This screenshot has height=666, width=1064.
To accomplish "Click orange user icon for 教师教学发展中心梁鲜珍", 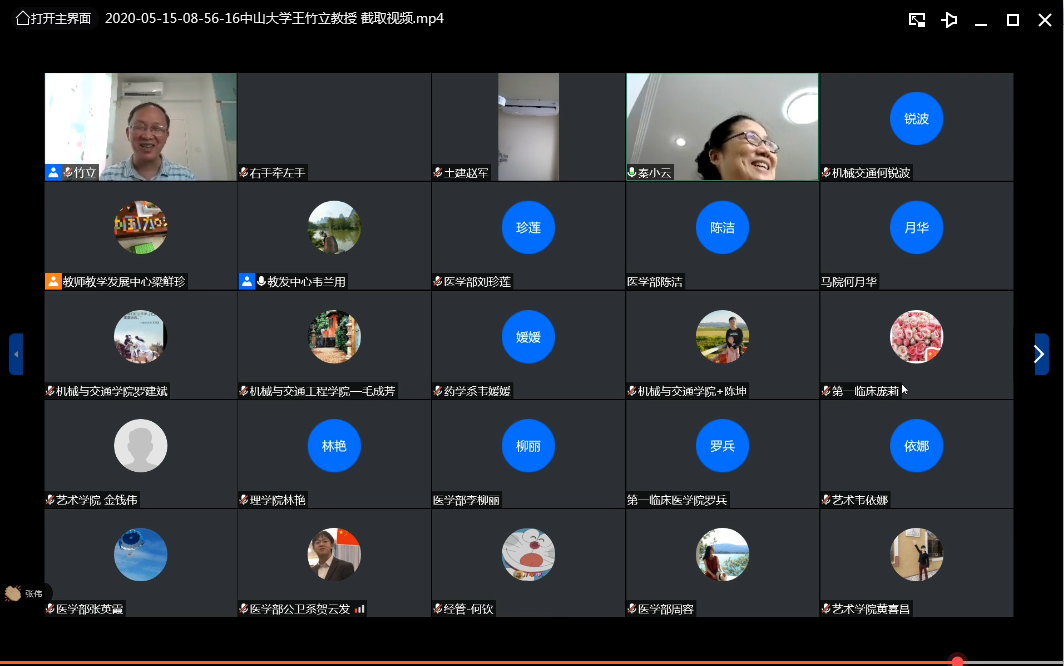I will click(x=53, y=281).
